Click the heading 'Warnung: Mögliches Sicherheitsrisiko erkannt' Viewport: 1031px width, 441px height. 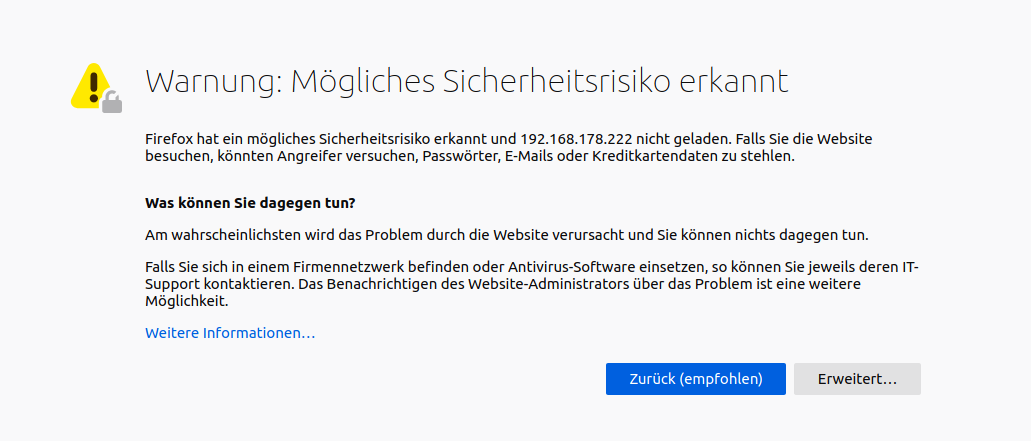point(467,81)
